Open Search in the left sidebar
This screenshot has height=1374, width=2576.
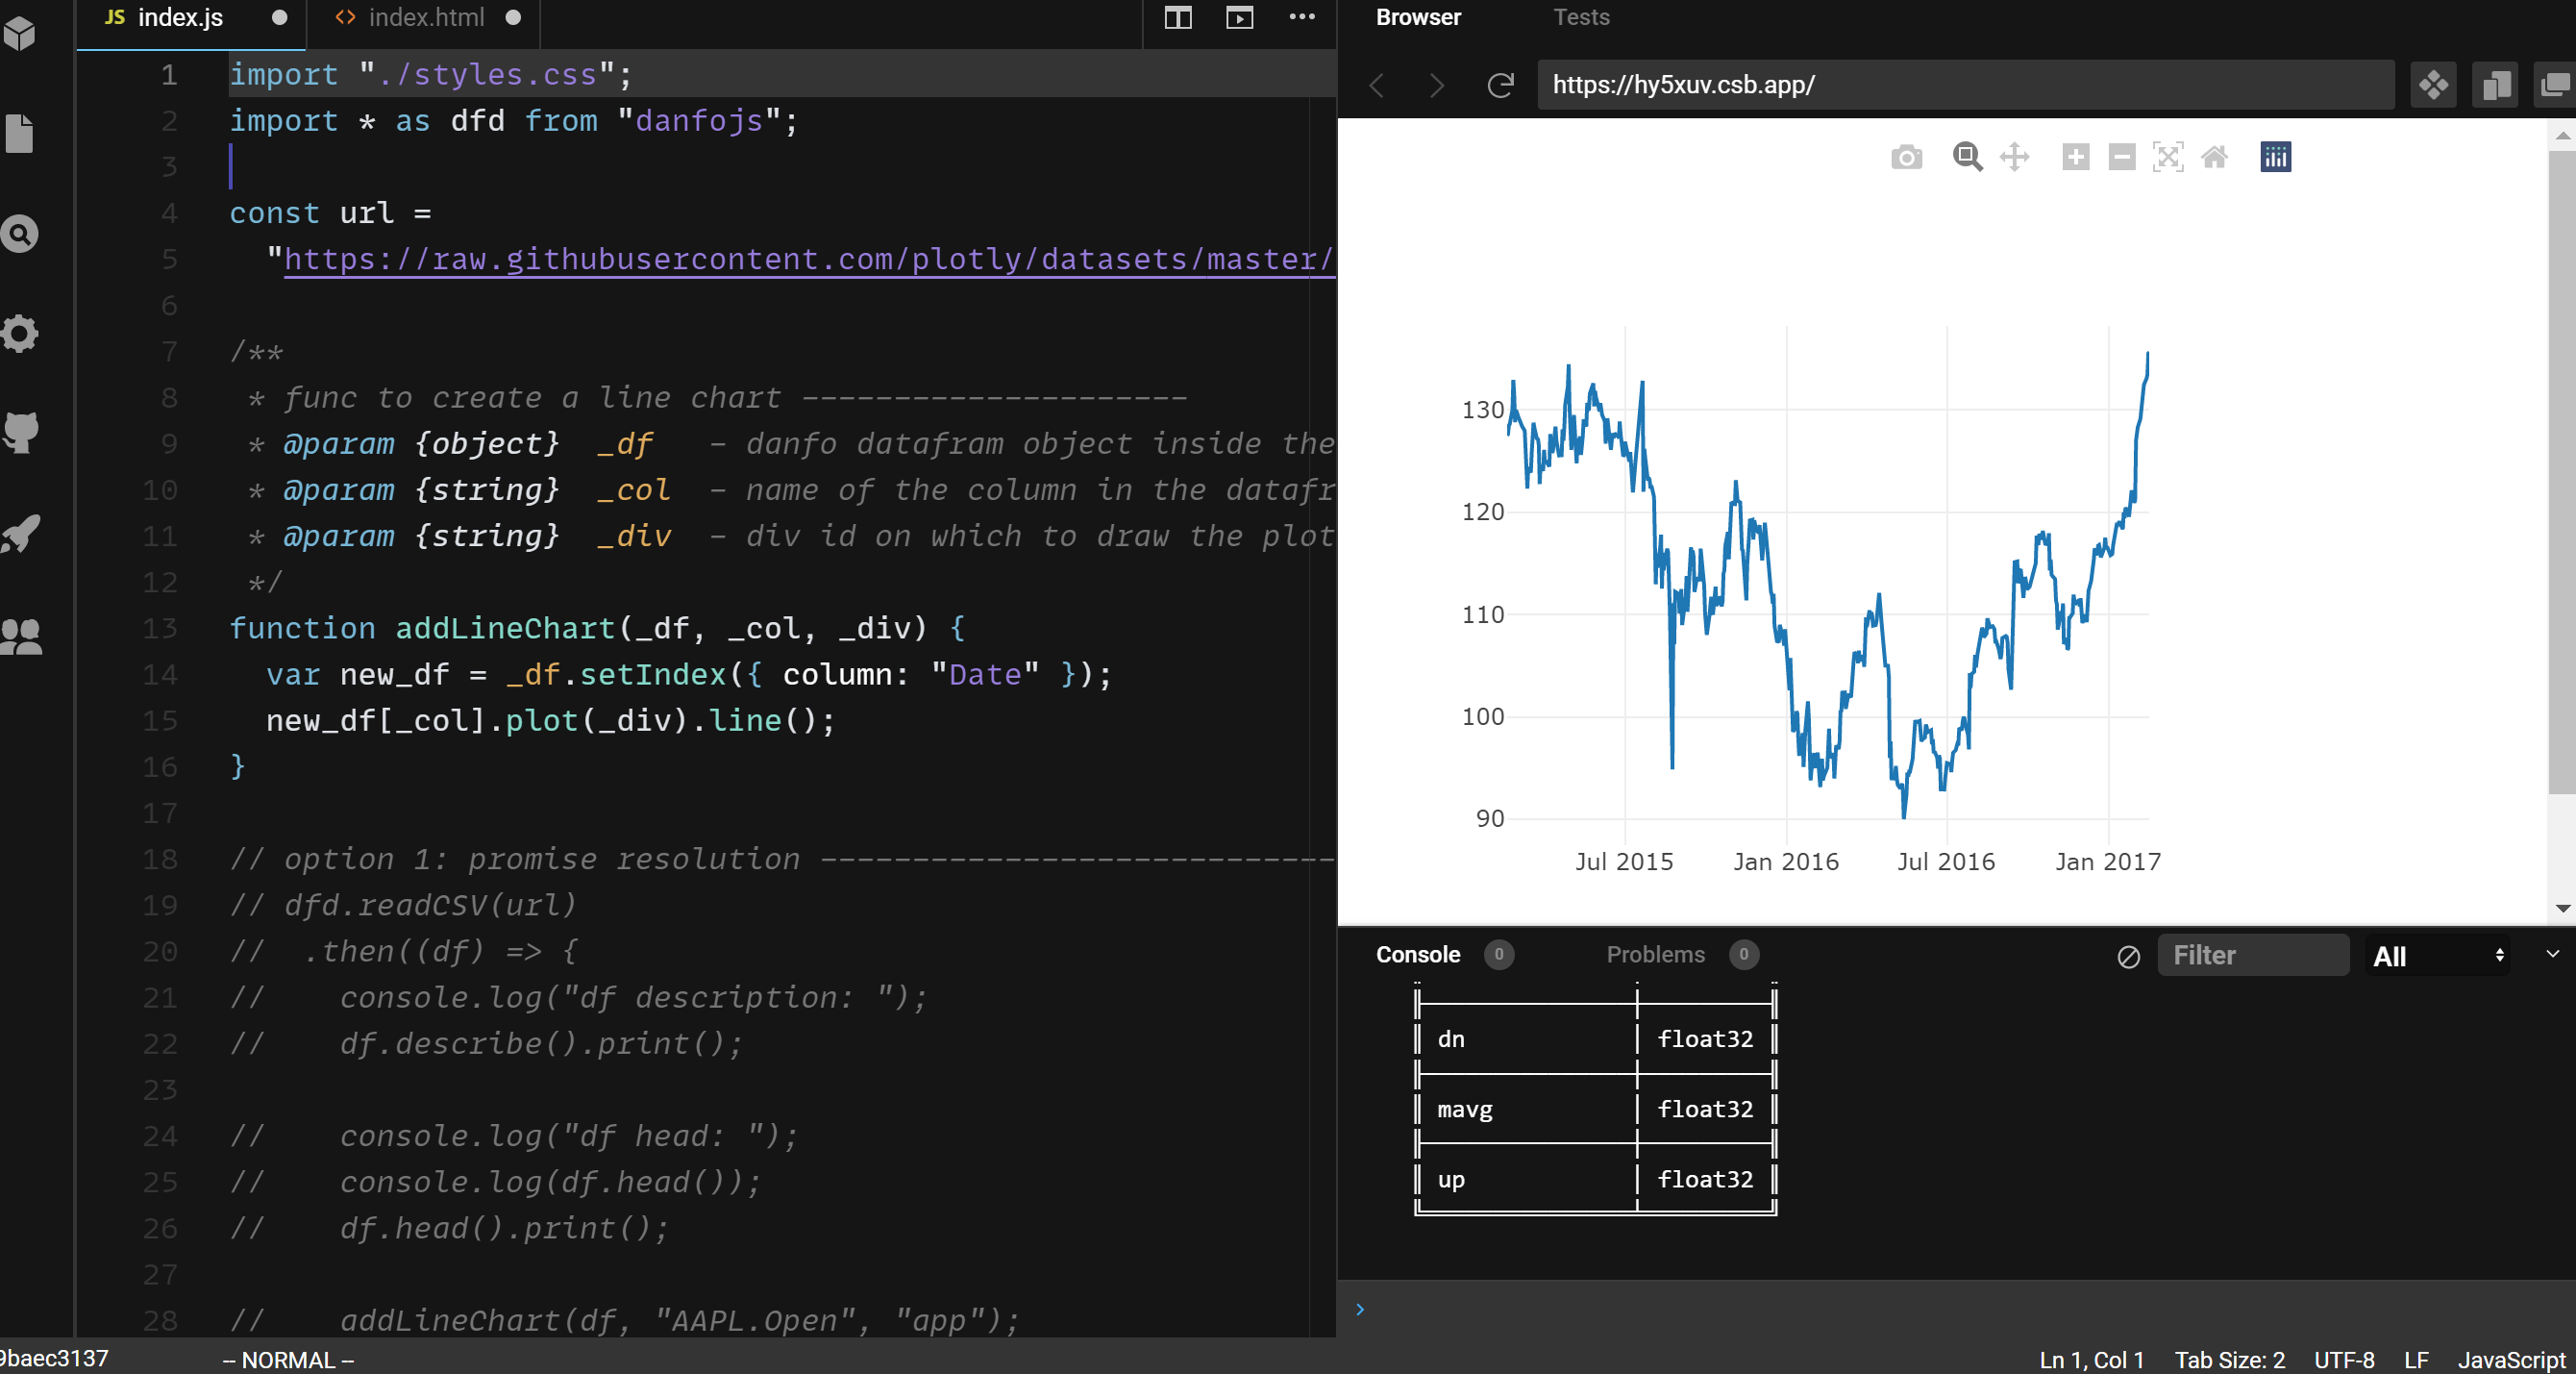(x=21, y=233)
